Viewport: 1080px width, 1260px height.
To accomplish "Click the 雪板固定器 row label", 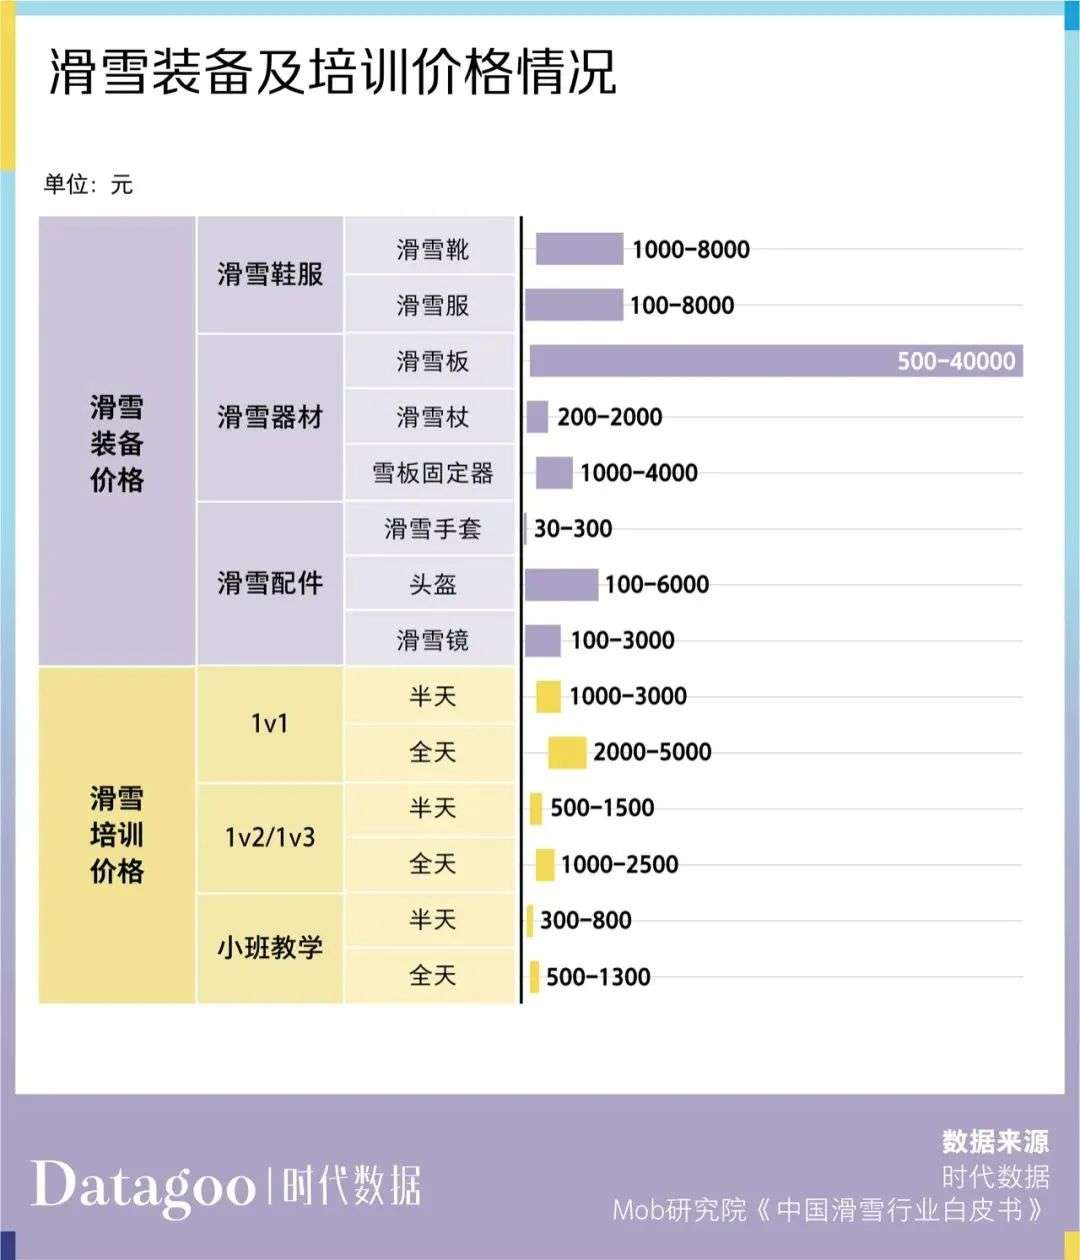I will (431, 473).
